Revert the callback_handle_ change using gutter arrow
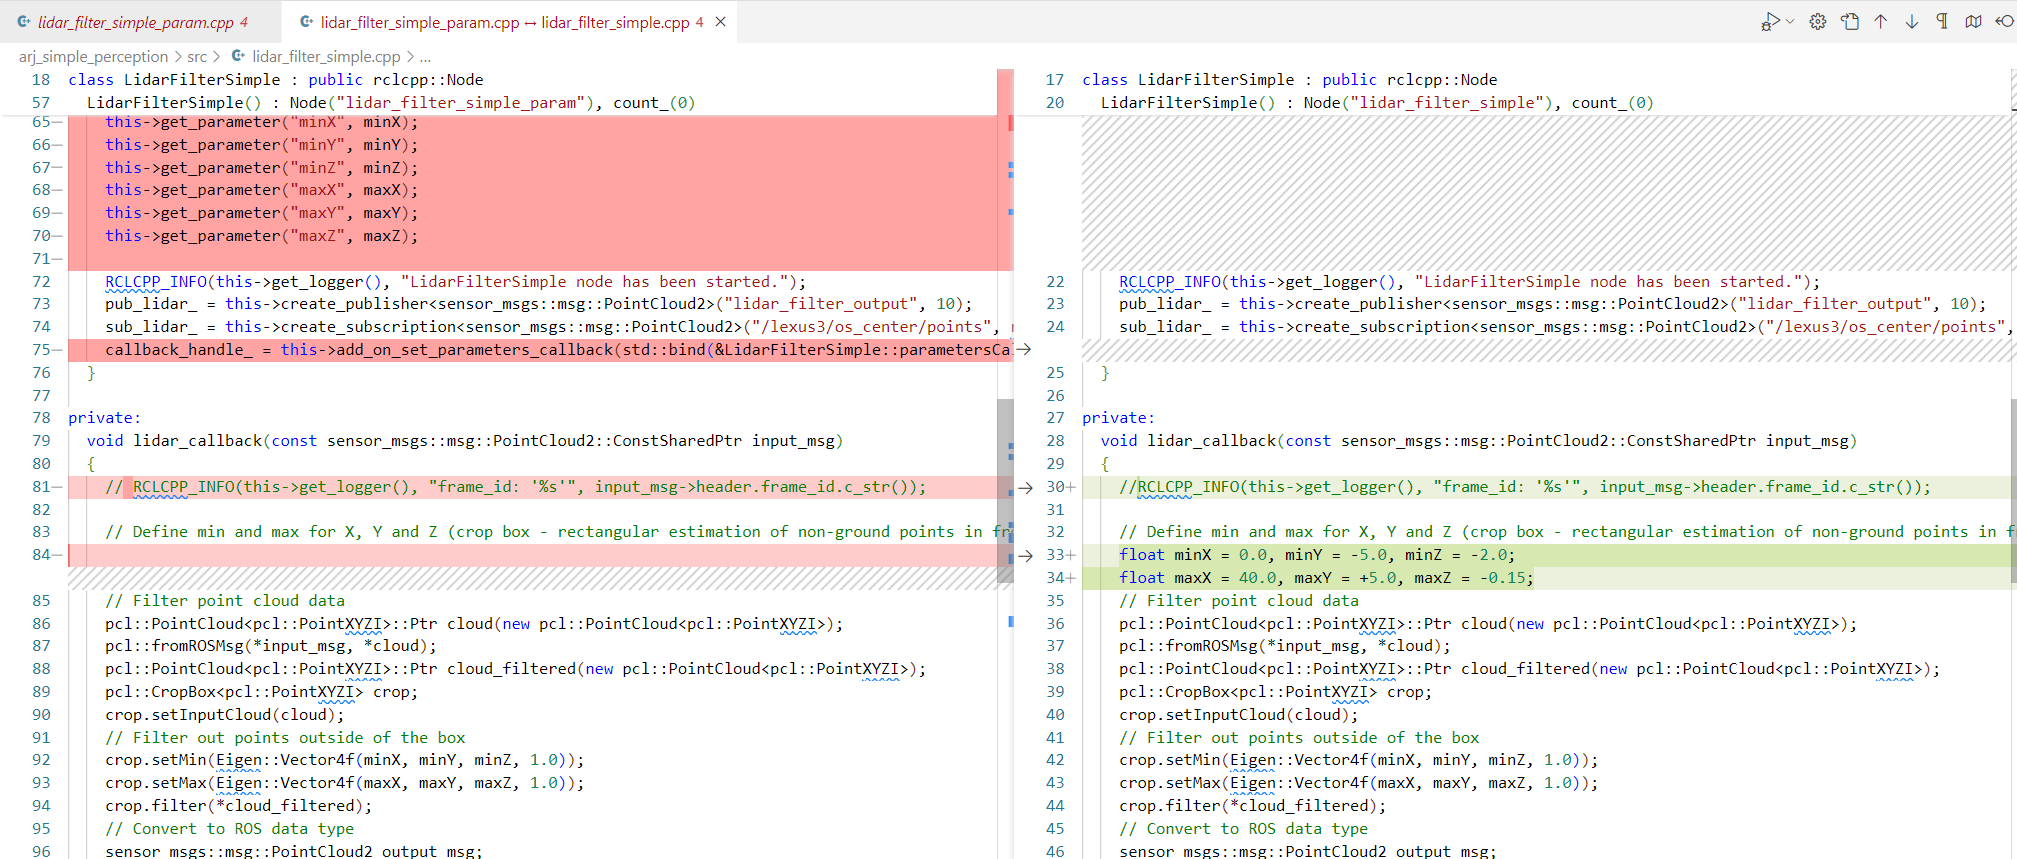This screenshot has width=2017, height=859. pyautogui.click(x=1025, y=349)
